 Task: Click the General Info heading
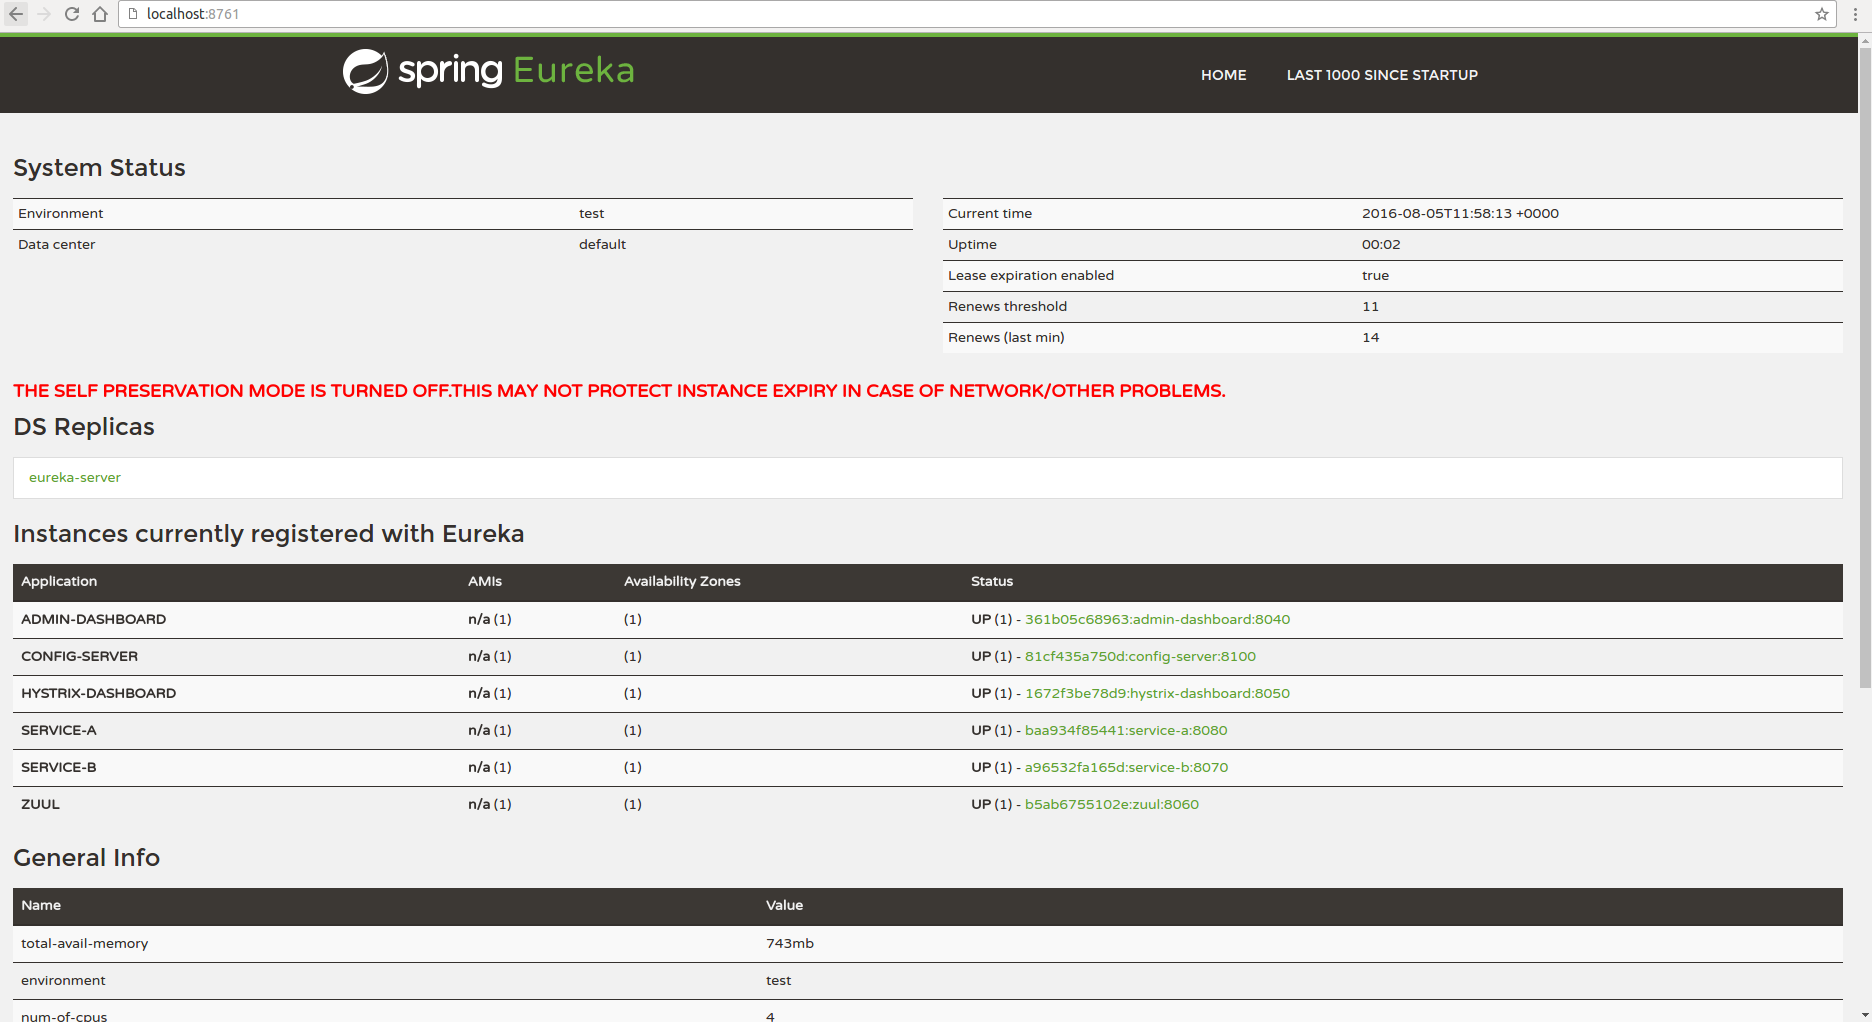[x=86, y=858]
